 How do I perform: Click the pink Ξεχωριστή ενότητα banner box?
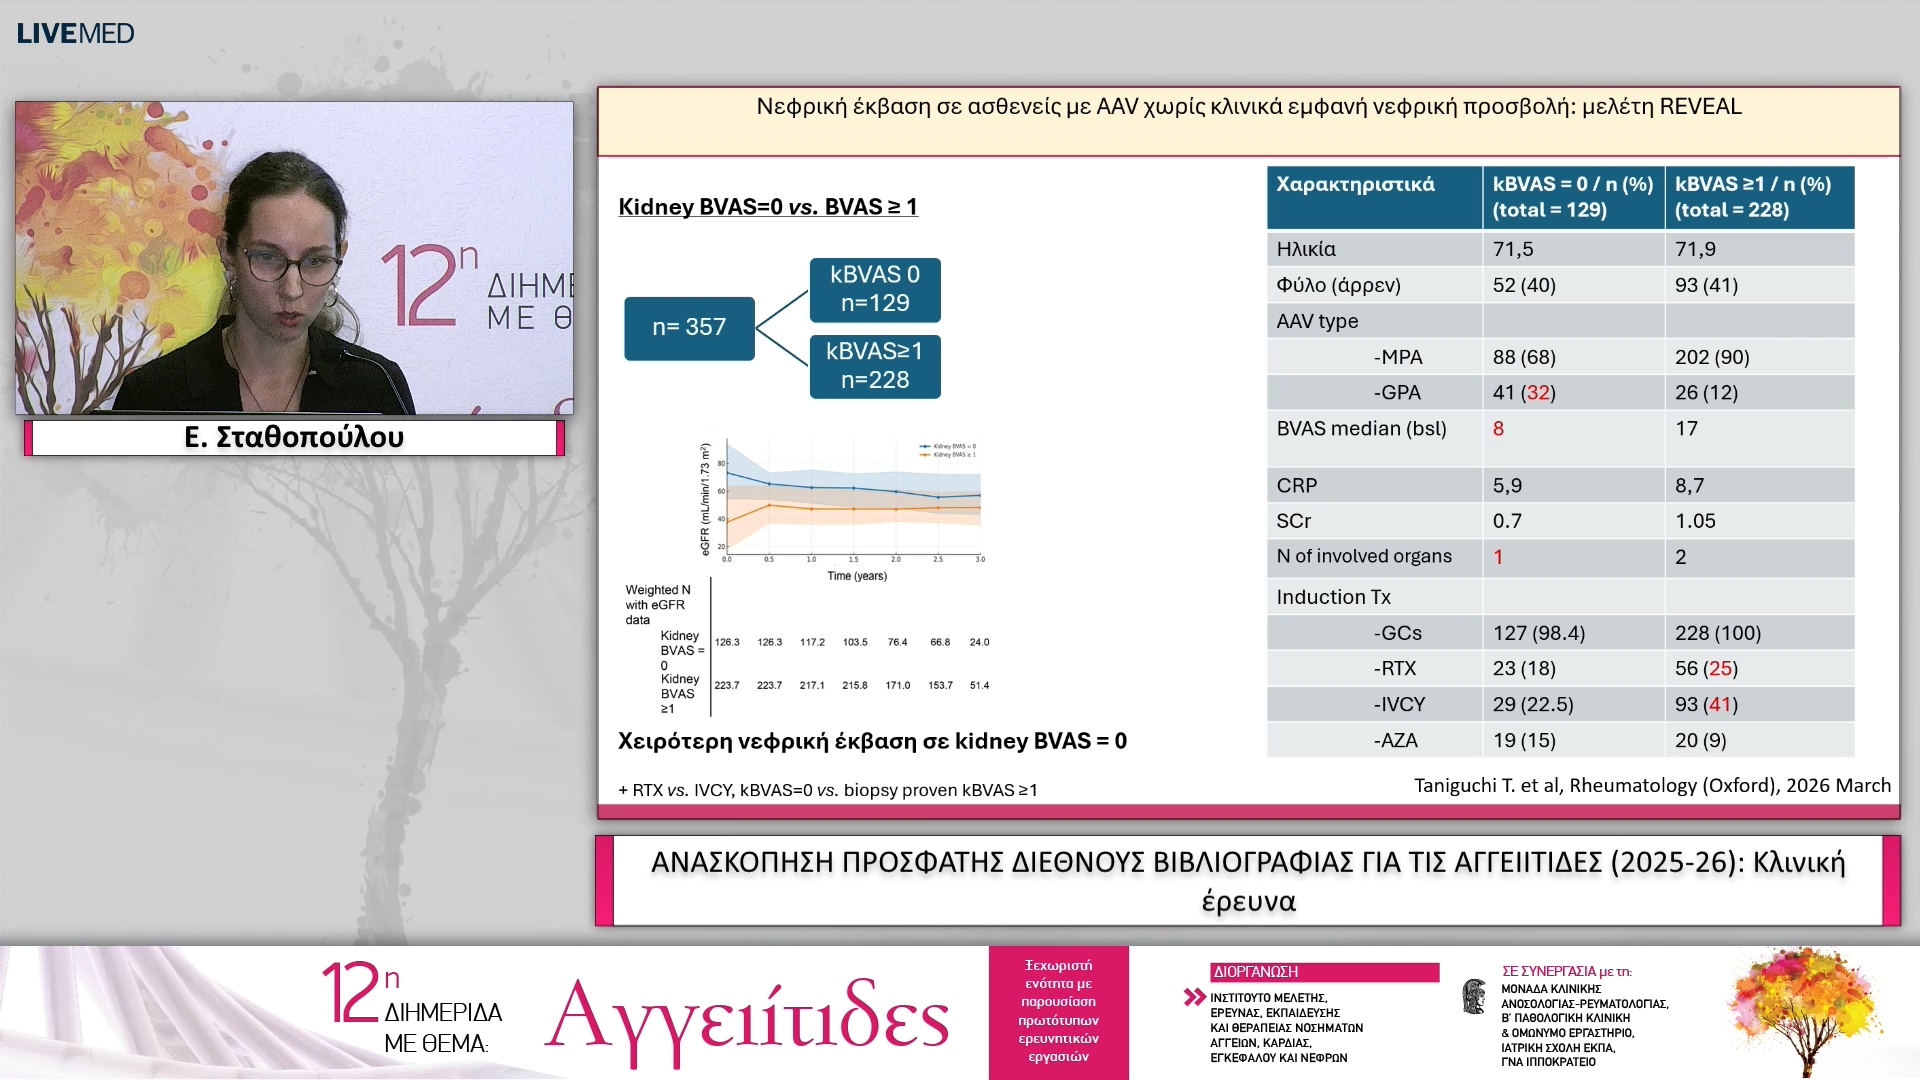[1059, 1012]
